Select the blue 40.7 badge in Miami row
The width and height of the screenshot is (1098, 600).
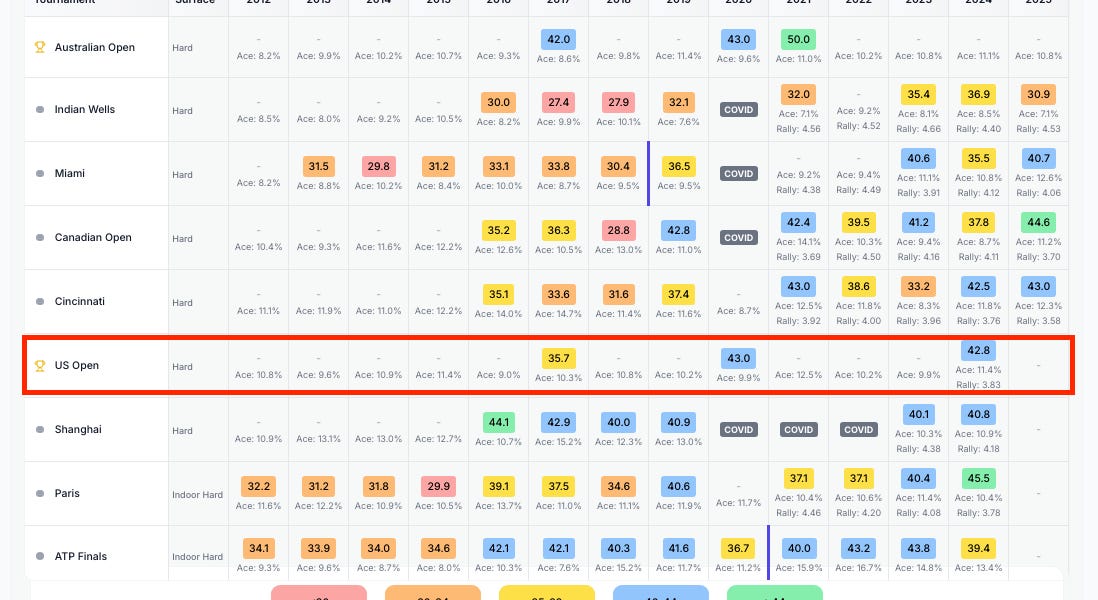1038,158
